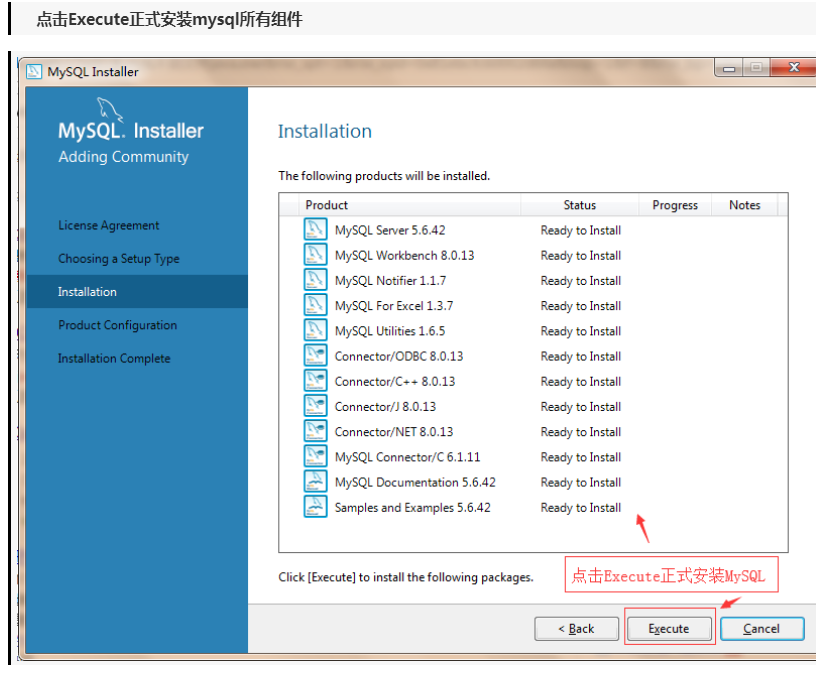Click the MySQL Installer title bar icon
The height and width of the screenshot is (678, 816).
point(34,72)
